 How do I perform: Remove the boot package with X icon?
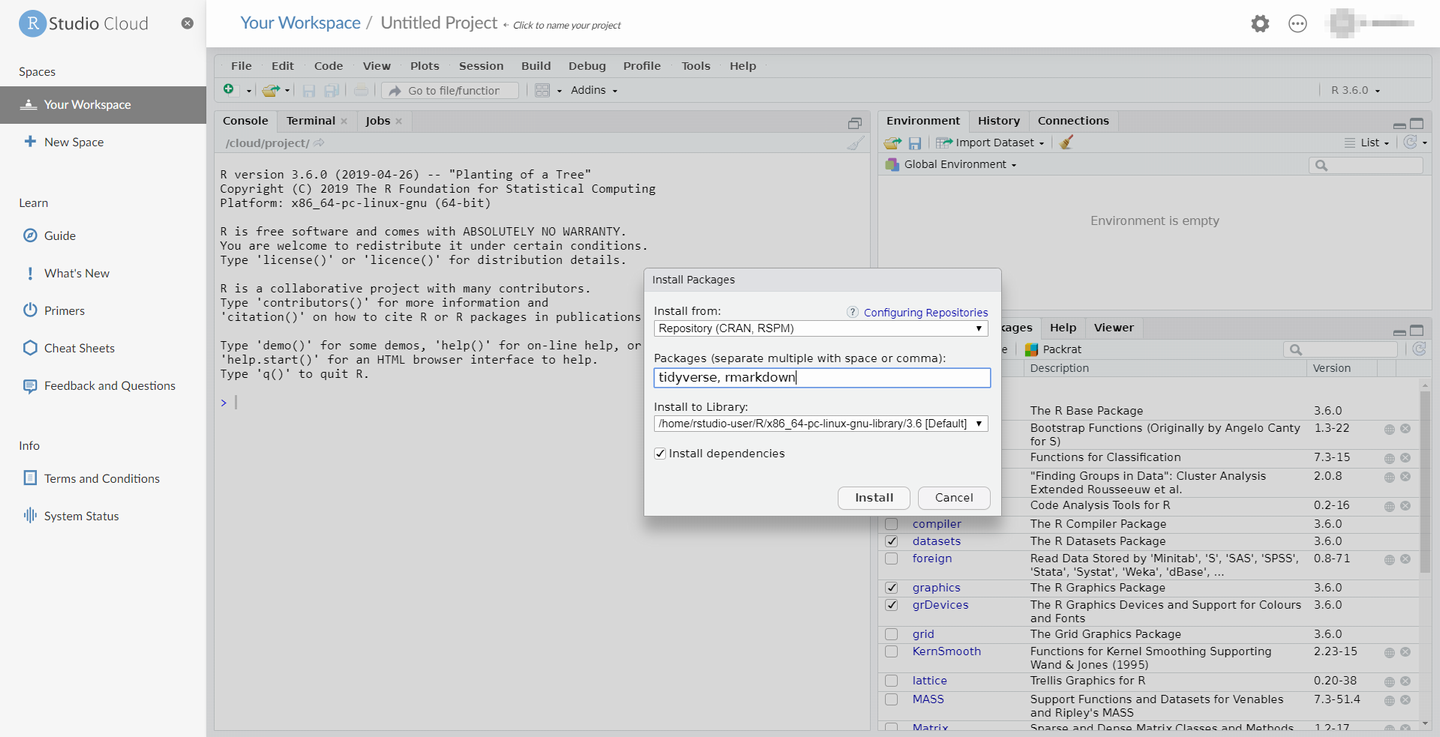click(1405, 429)
